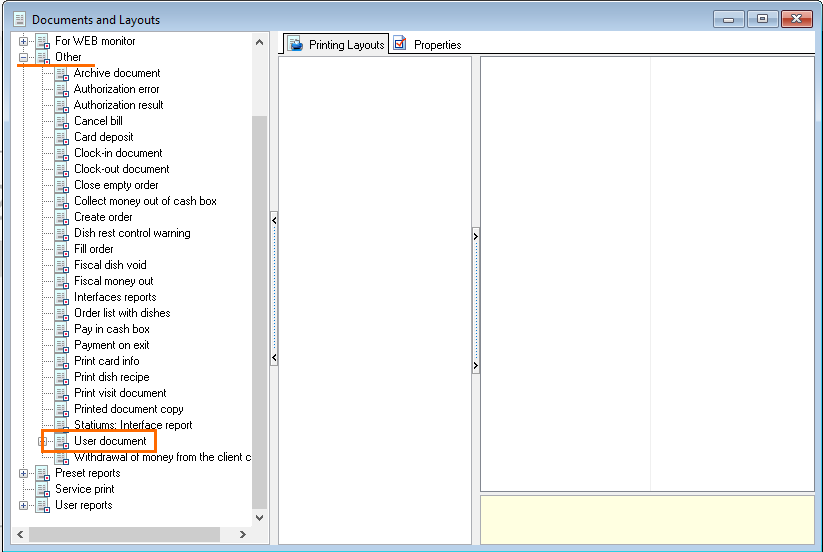The height and width of the screenshot is (552, 823).
Task: Click the Order list with dishes icon
Action: 62,314
